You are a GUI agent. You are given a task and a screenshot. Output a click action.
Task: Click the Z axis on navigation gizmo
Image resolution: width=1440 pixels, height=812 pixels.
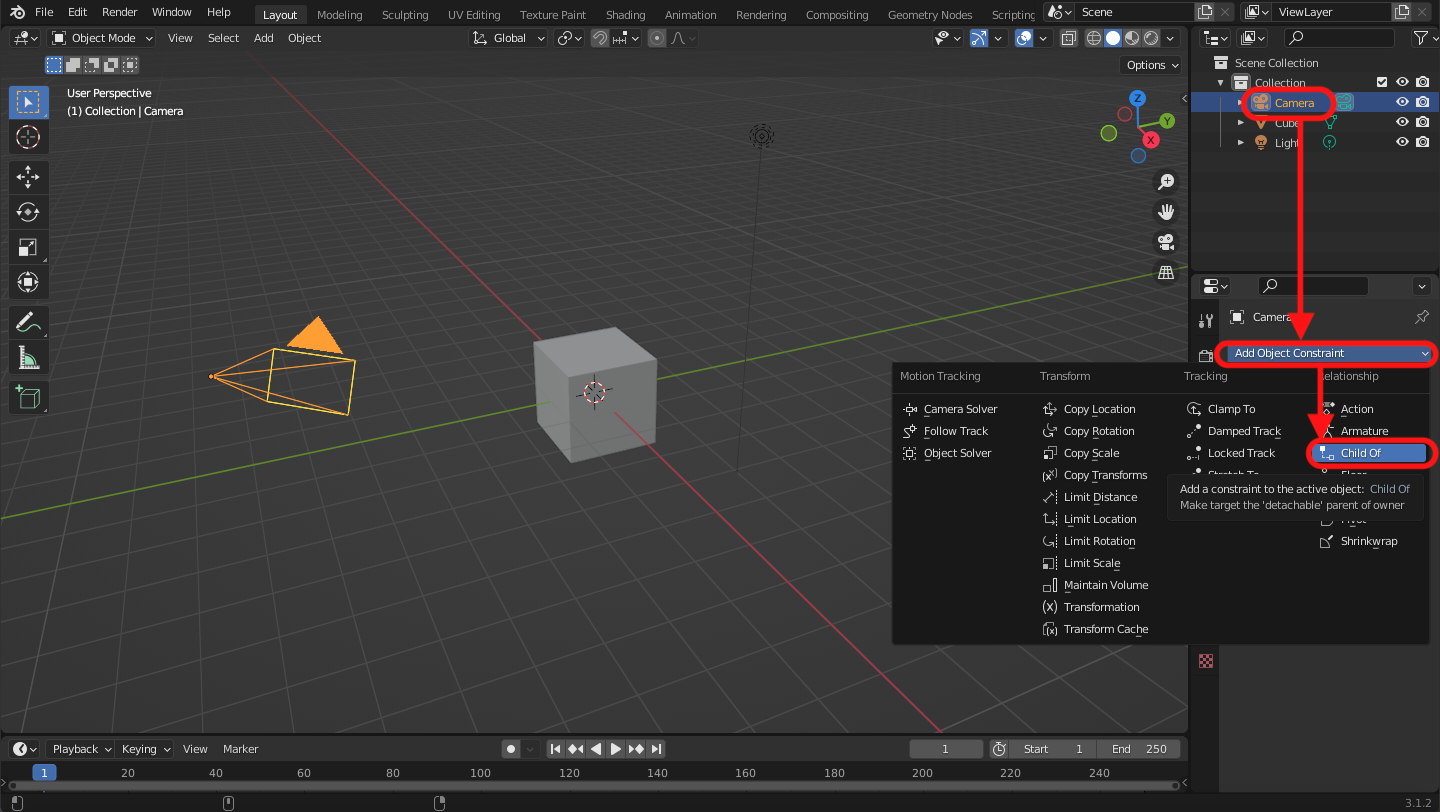pos(1137,98)
